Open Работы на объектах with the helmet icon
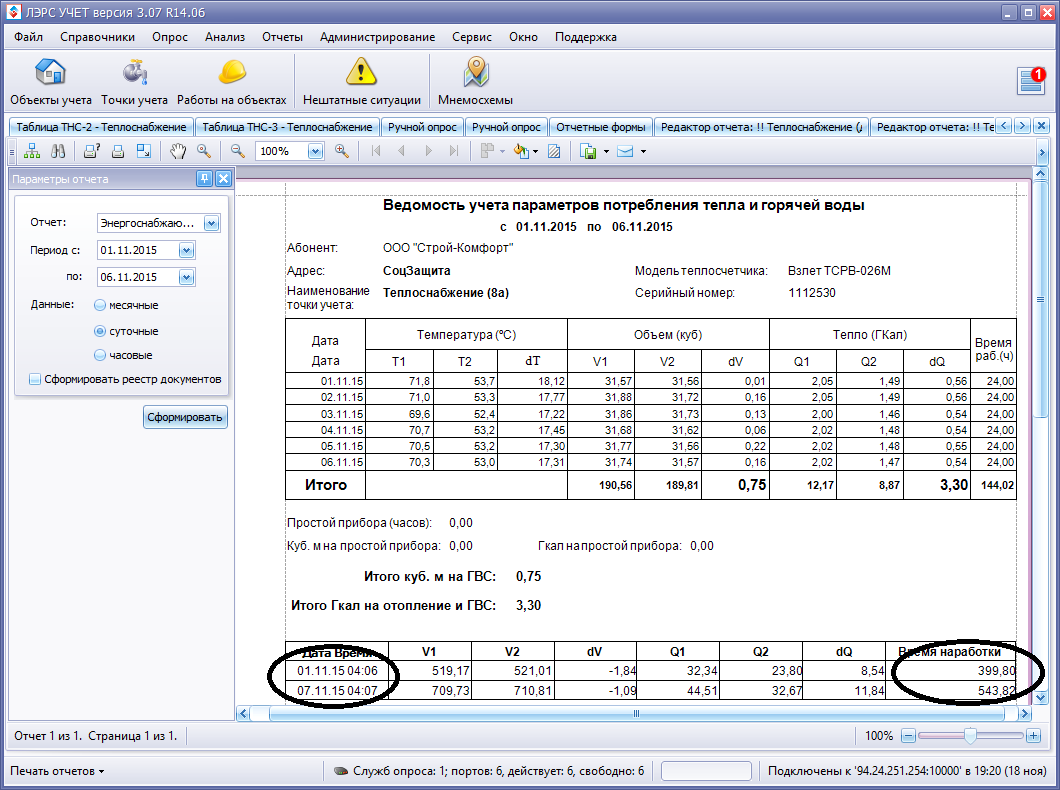The height and width of the screenshot is (790, 1060). tap(232, 82)
